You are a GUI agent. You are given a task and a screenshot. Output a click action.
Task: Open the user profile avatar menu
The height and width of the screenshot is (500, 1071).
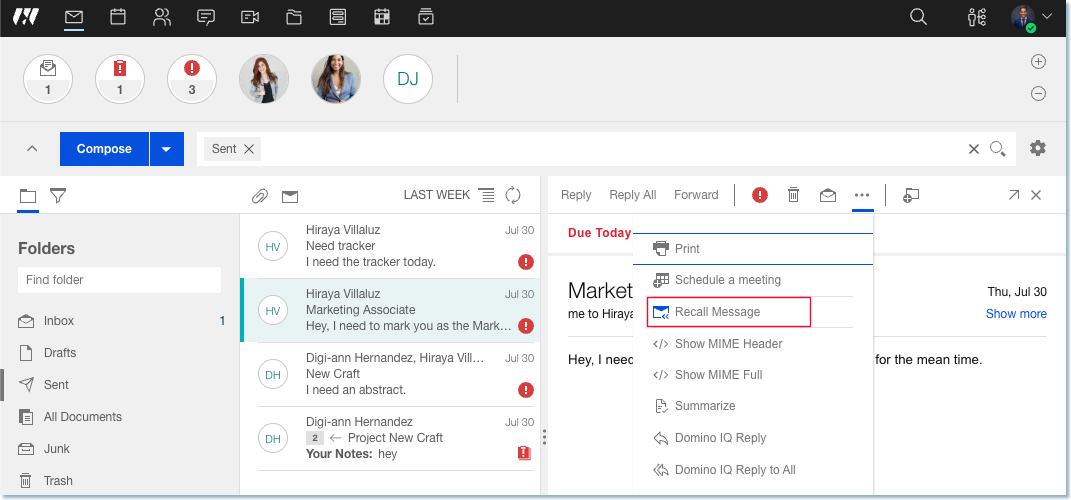1031,17
